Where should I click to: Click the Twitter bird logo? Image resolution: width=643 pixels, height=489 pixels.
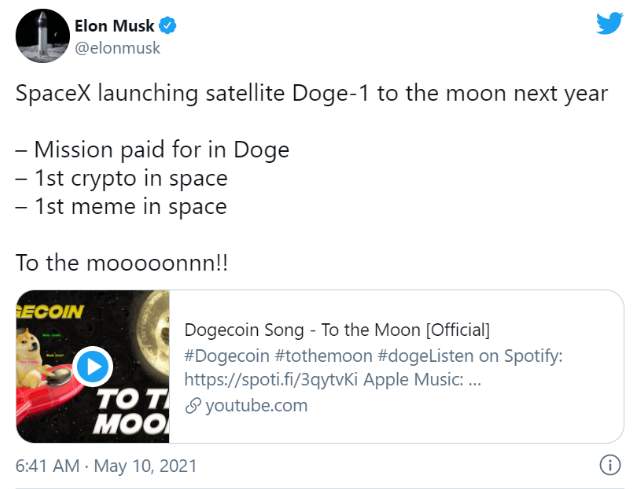[x=609, y=25]
